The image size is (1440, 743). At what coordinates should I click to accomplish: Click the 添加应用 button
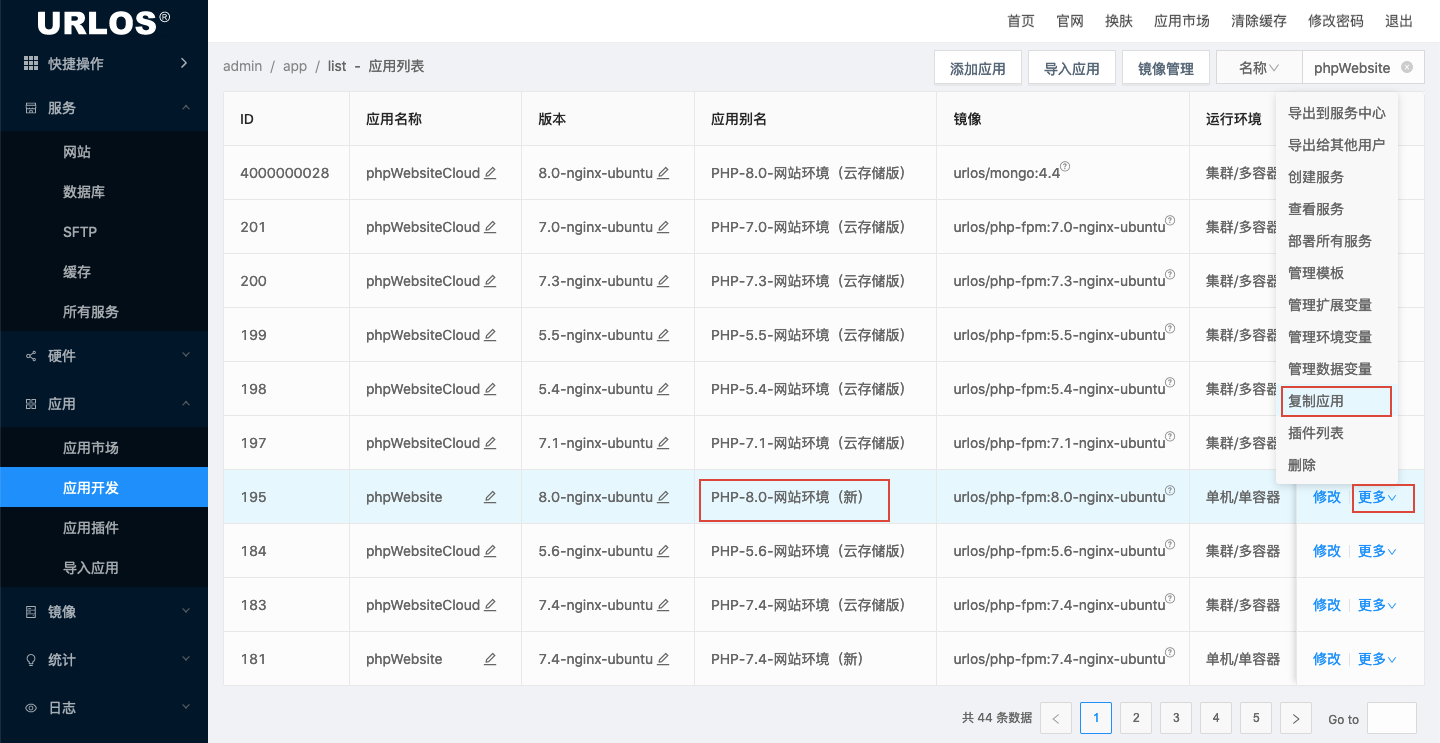pos(977,69)
